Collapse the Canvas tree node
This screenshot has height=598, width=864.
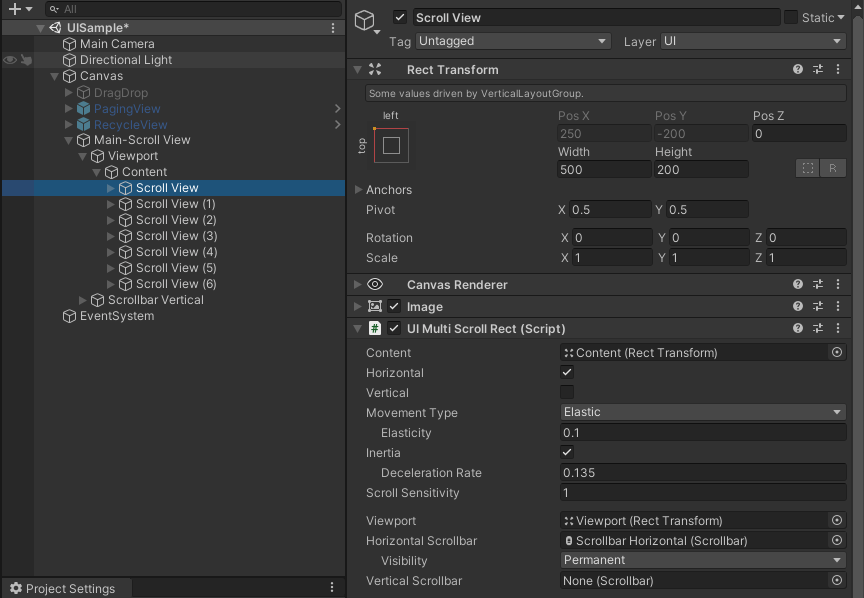click(55, 76)
